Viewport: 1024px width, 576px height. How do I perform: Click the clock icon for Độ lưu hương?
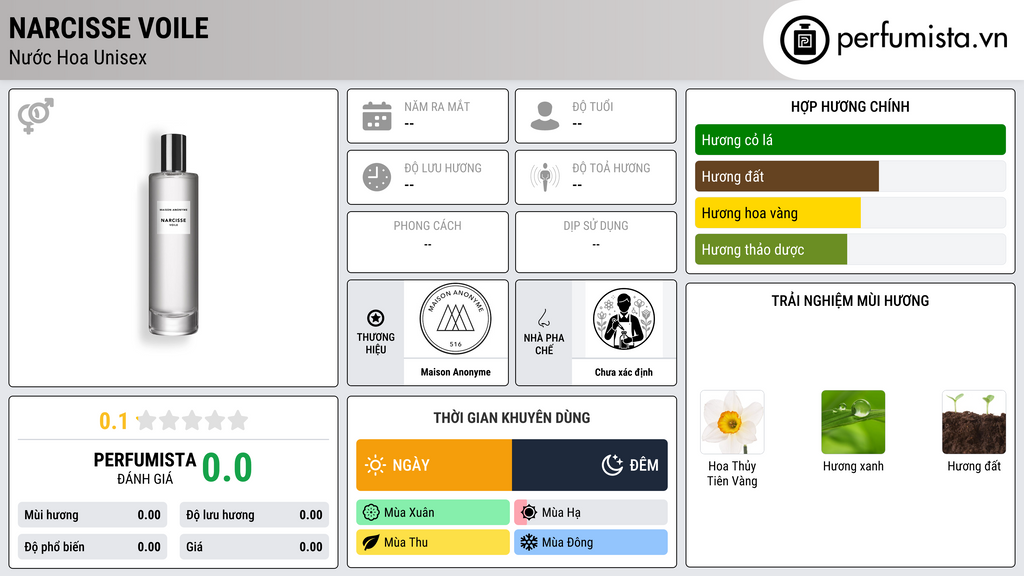[x=377, y=177]
